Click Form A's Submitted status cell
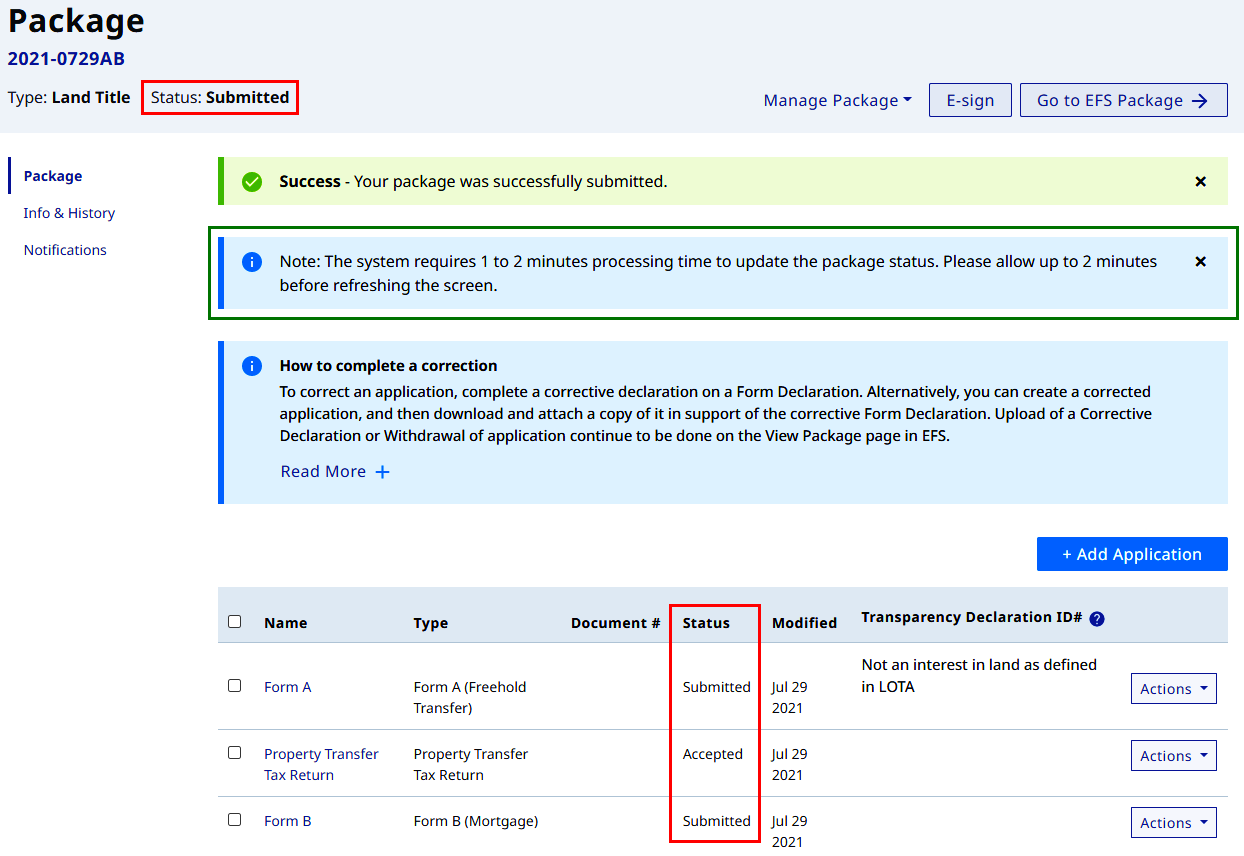1244x856 pixels. pos(717,687)
